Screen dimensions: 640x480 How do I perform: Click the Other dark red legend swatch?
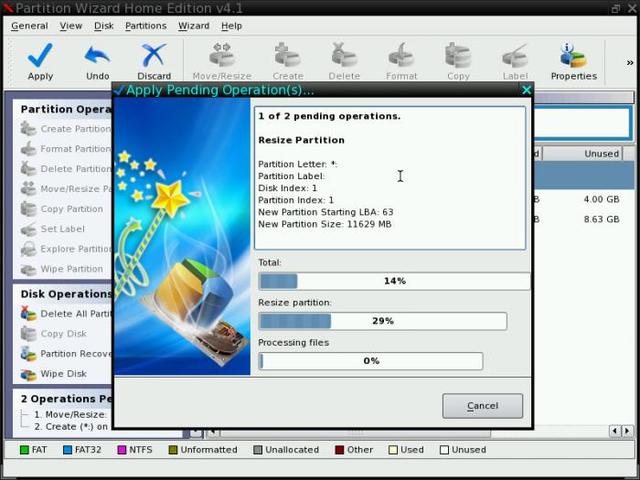coord(339,450)
